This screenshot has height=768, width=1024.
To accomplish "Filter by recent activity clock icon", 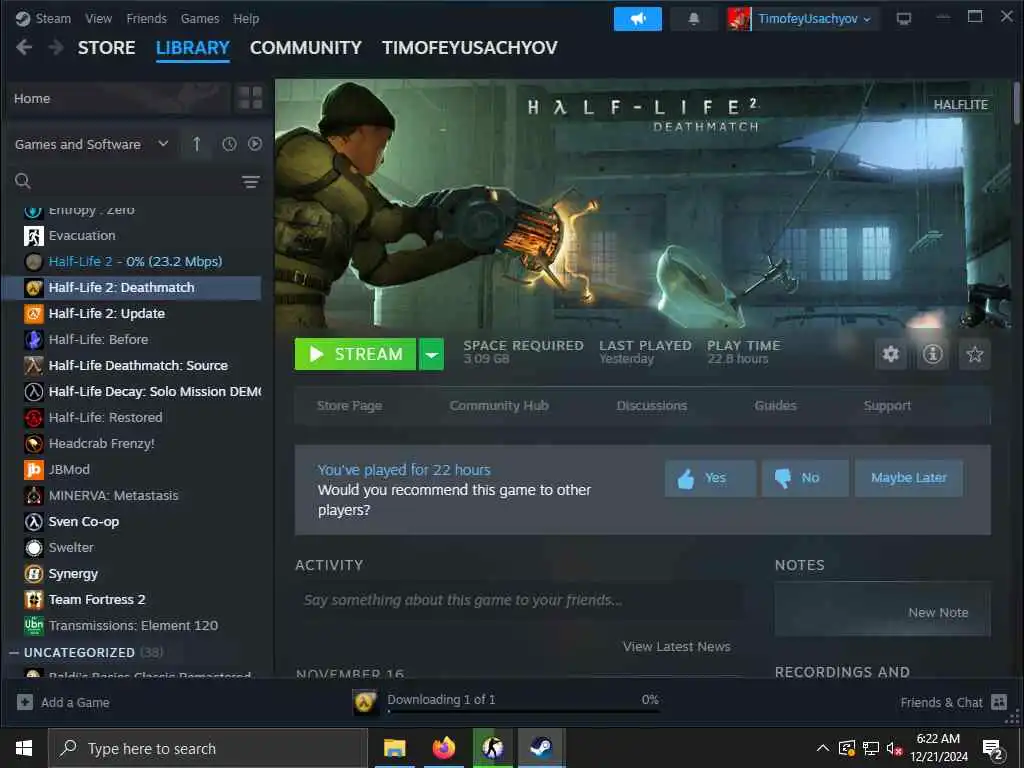I will 229,144.
